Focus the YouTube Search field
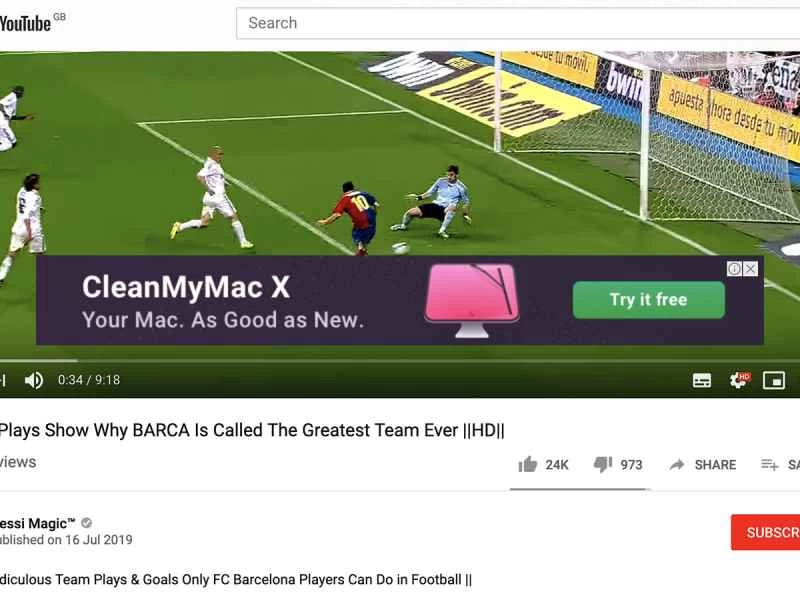Screen dimensions: 800x600 [518, 23]
